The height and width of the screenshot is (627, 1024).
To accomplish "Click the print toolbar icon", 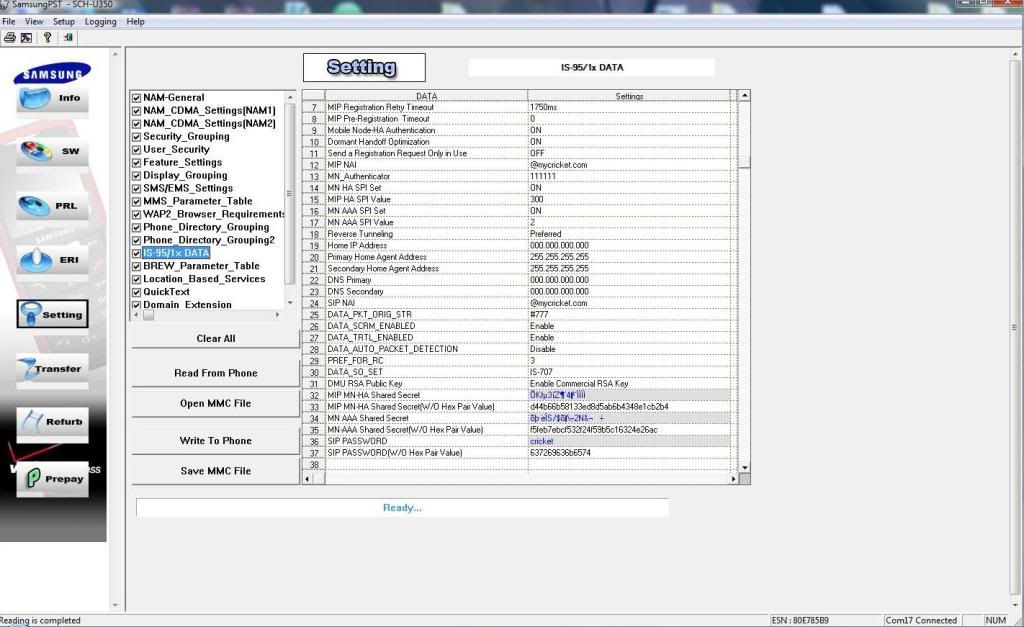I will coord(10,38).
